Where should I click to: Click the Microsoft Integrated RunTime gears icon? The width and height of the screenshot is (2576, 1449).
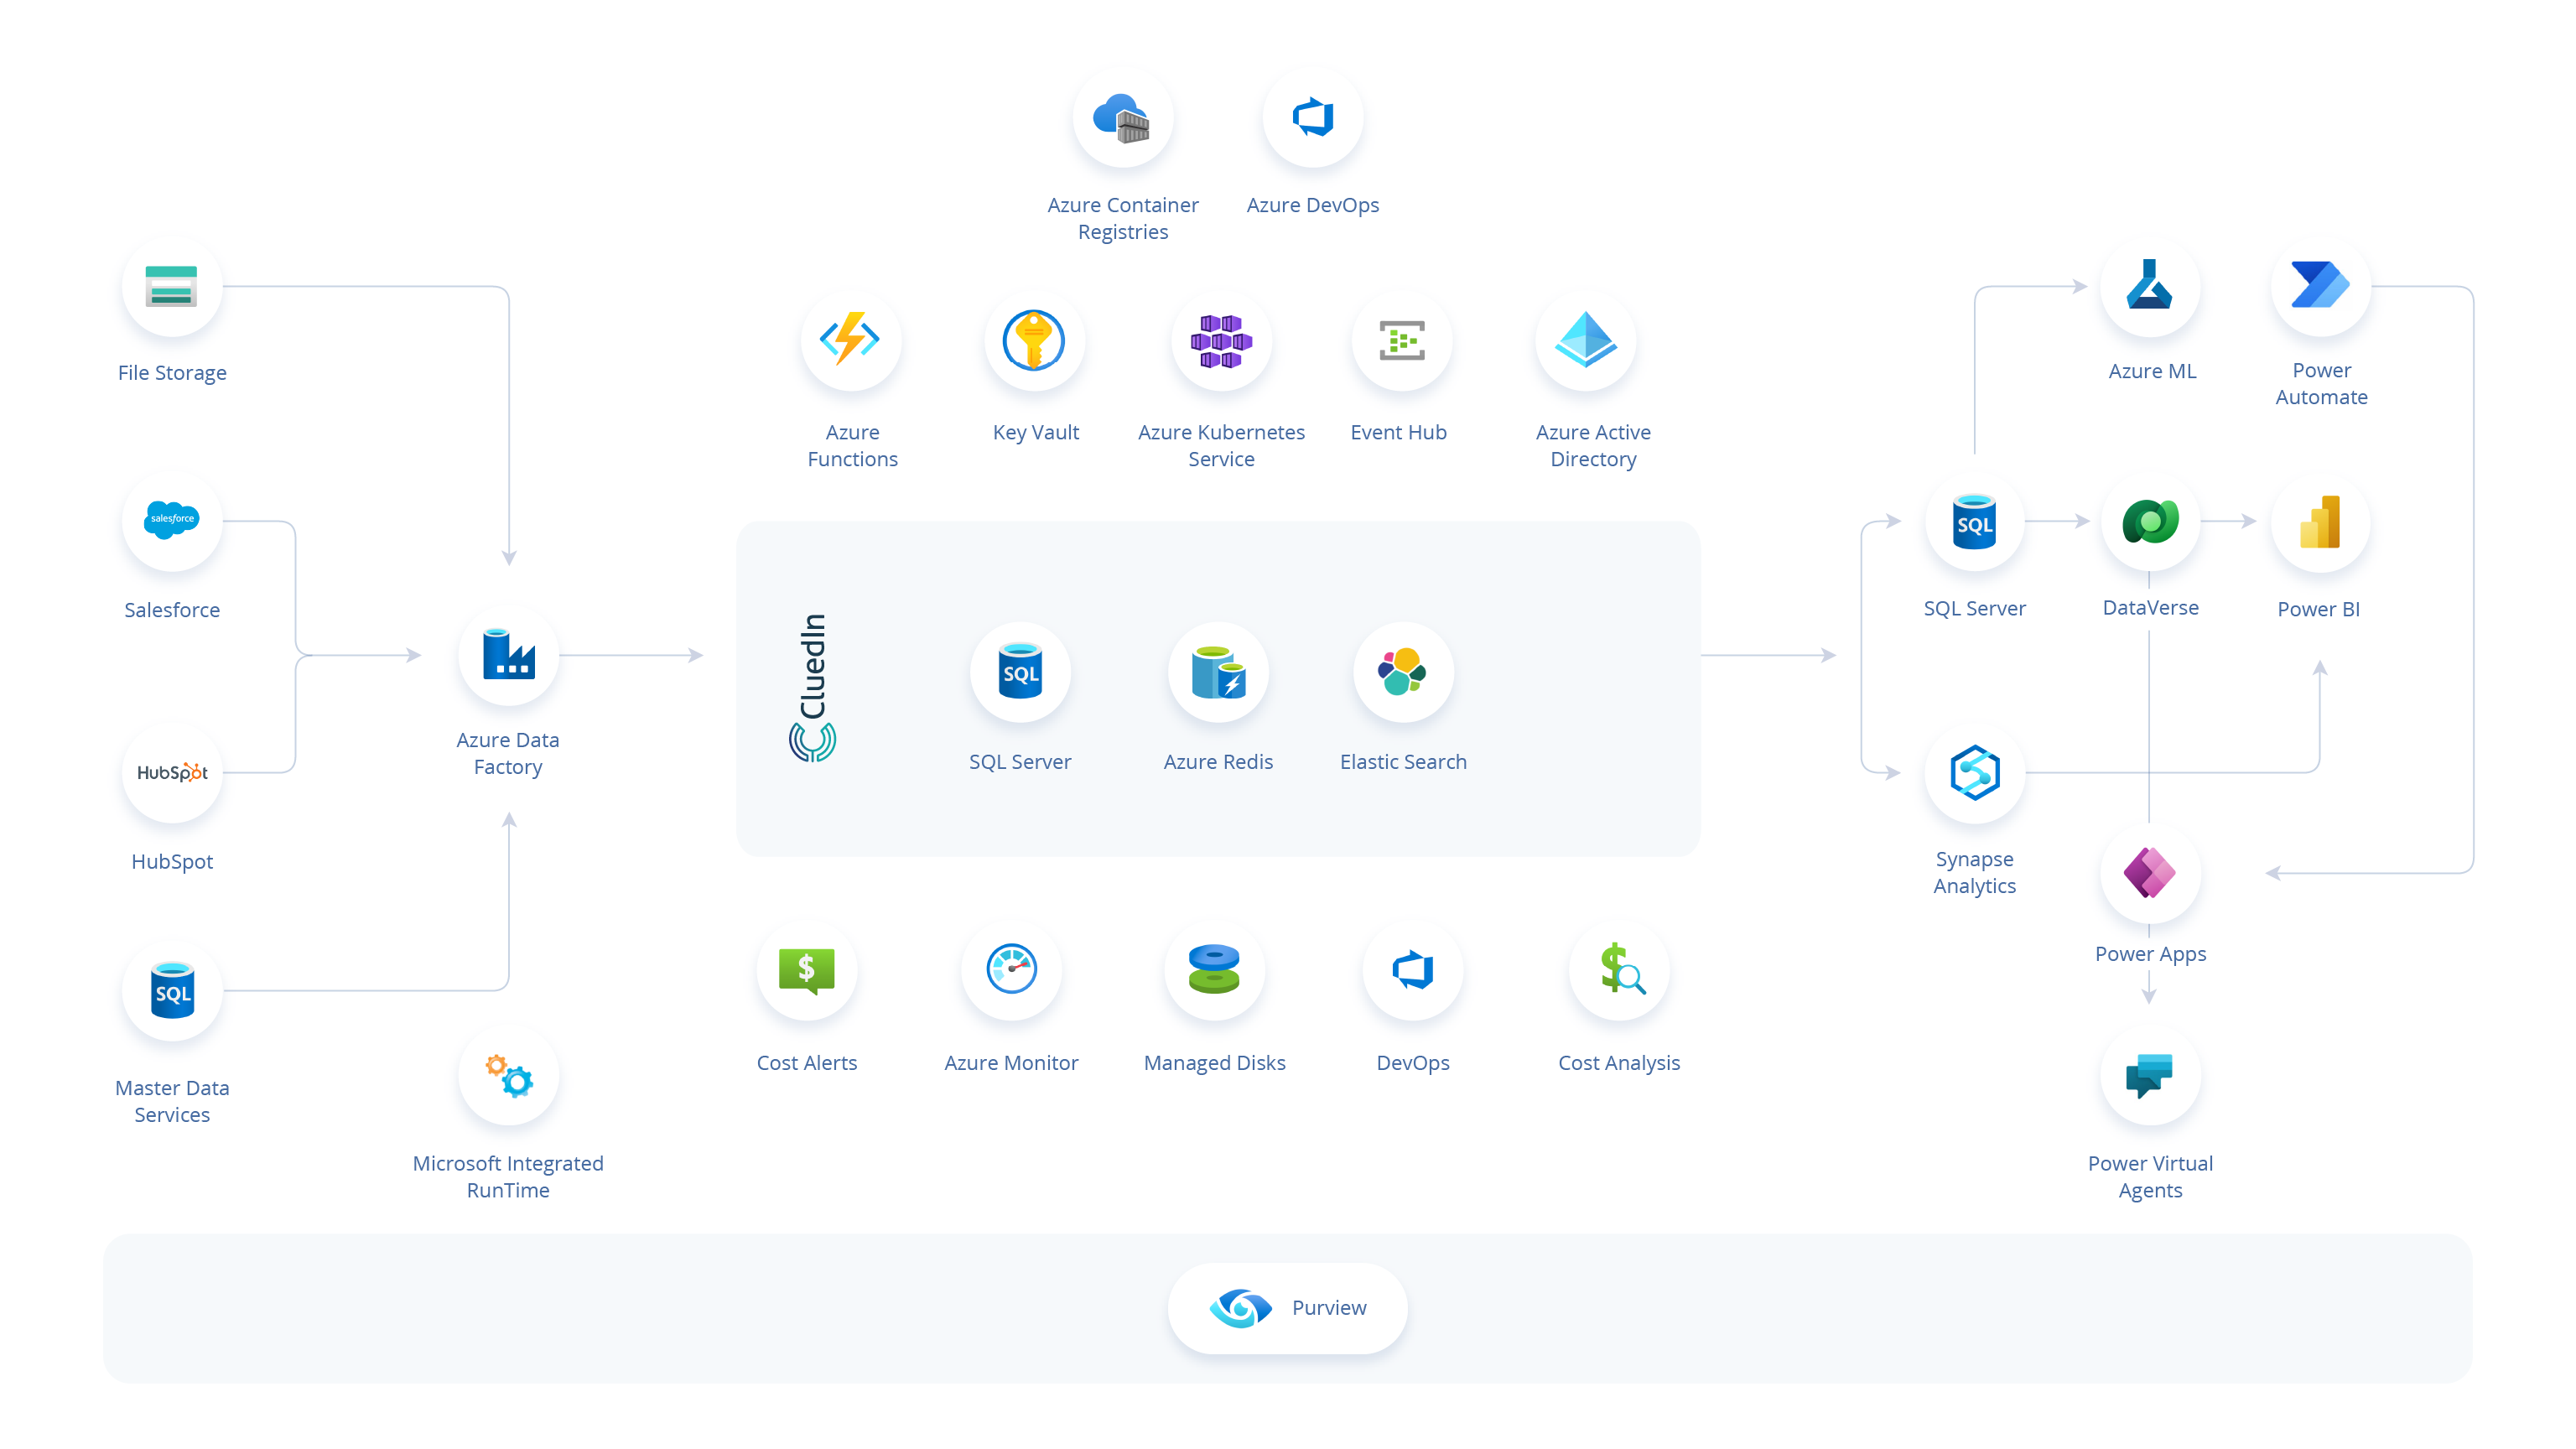pos(508,1076)
